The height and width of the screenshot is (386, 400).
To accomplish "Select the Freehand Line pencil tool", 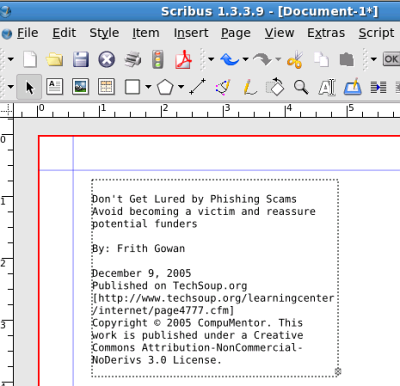I will coord(249,87).
